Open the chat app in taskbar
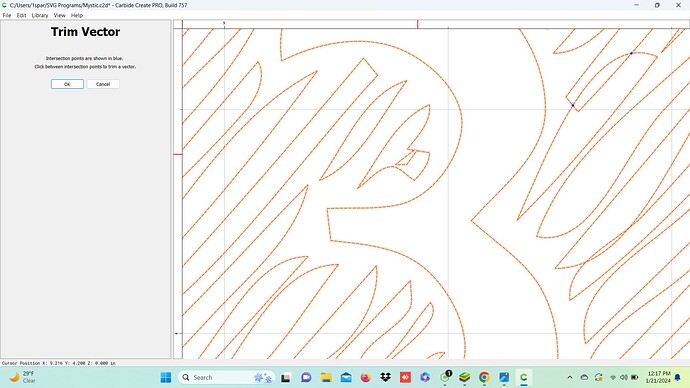 pyautogui.click(x=306, y=377)
